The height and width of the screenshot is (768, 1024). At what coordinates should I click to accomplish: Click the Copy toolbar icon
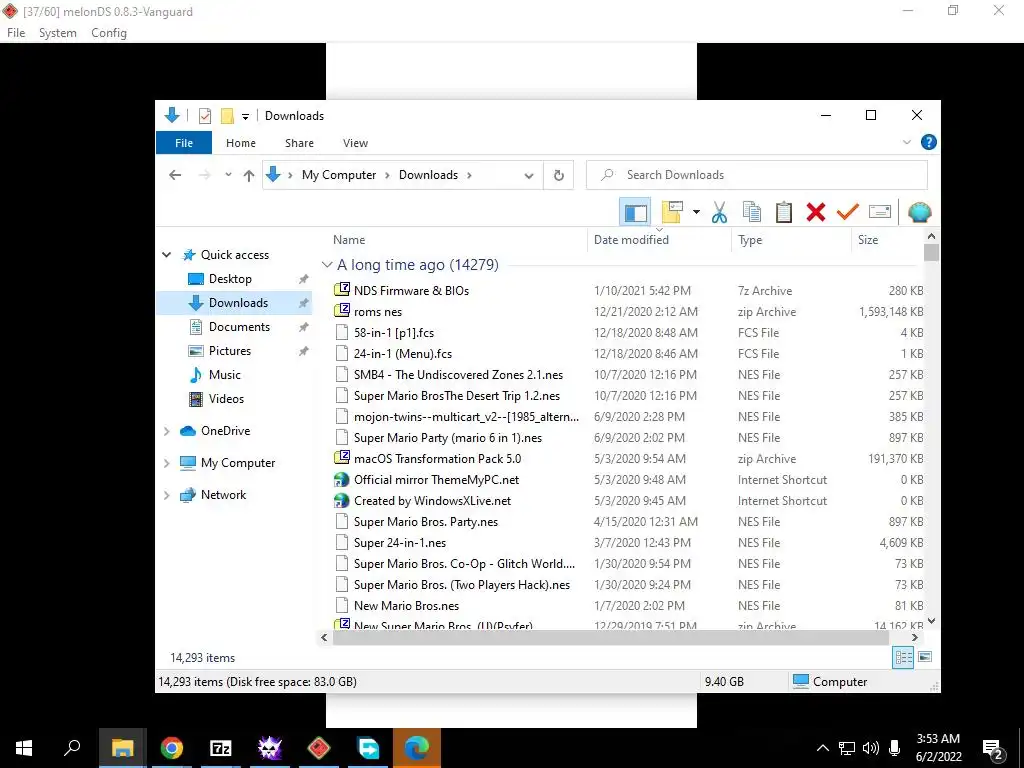tap(752, 212)
